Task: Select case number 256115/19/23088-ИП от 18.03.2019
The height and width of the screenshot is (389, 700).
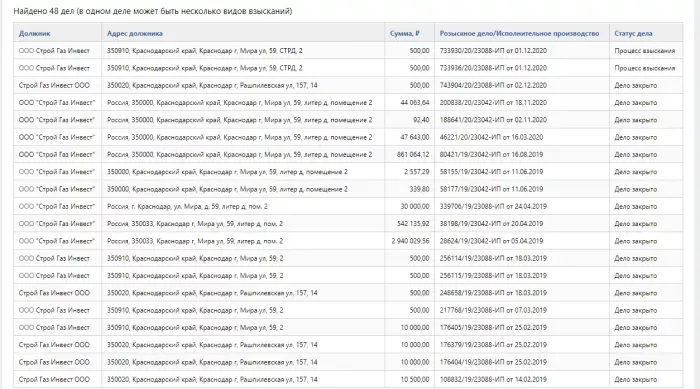Action: 493,276
